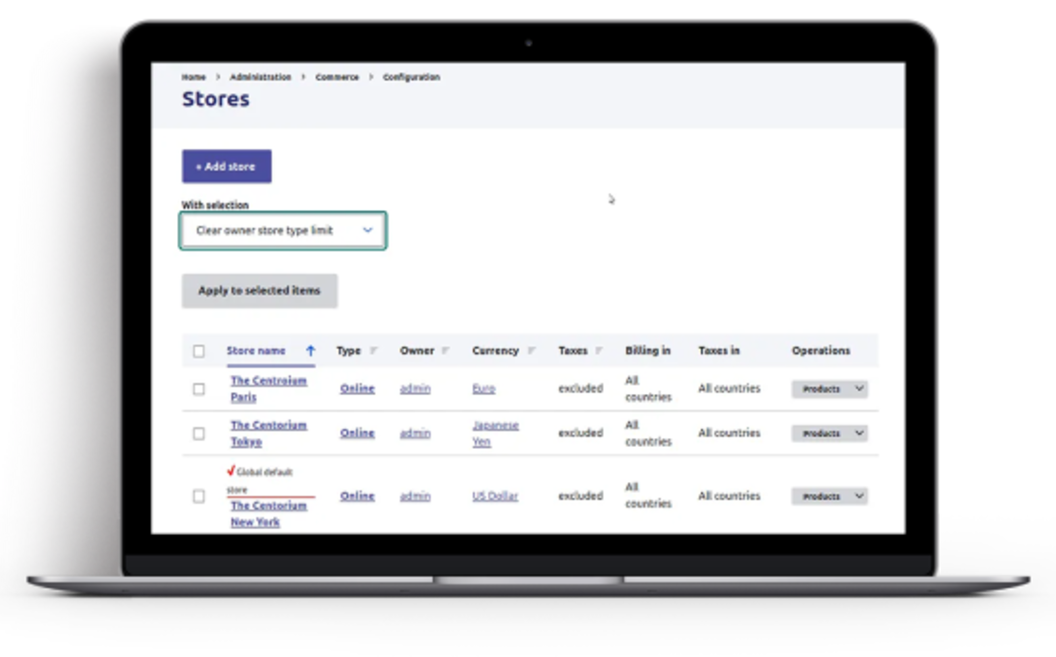Select The Centorium Tokyo row checkbox
The image size is (1056, 657).
(x=199, y=434)
